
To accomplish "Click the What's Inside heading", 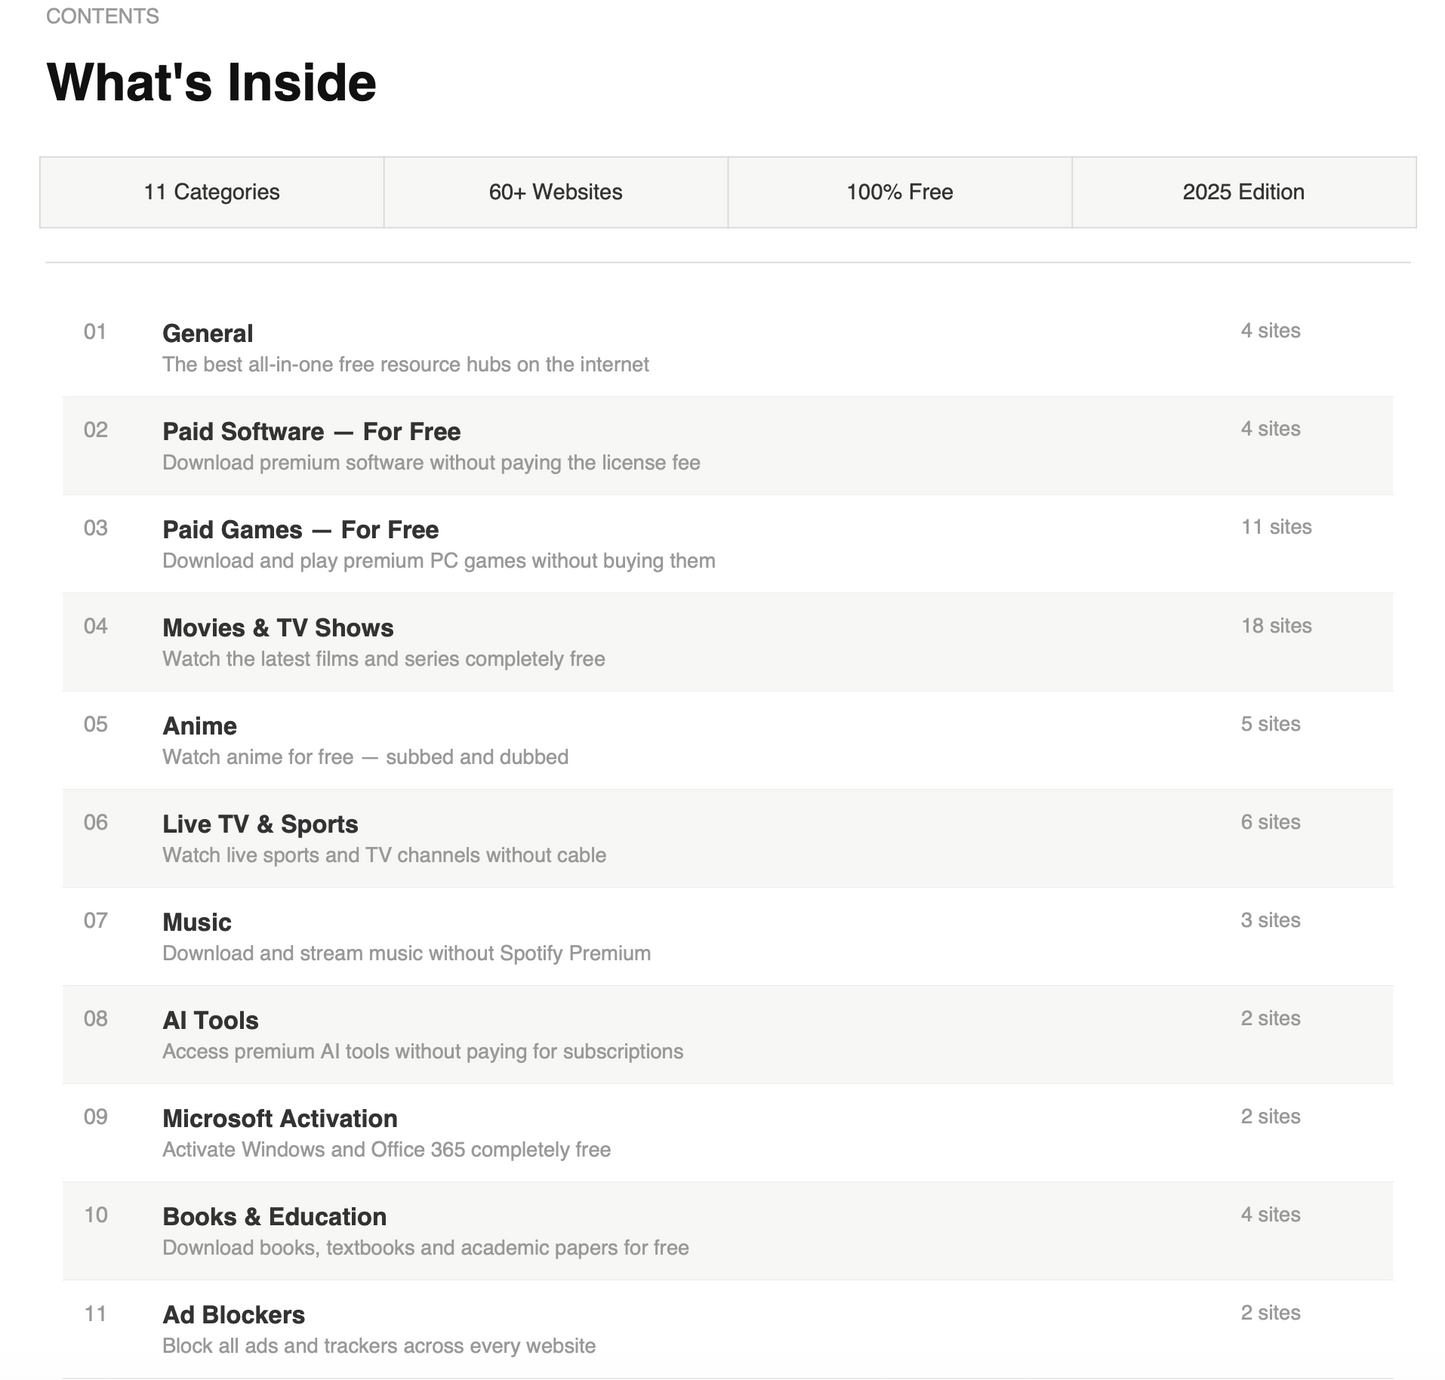I will pos(211,82).
